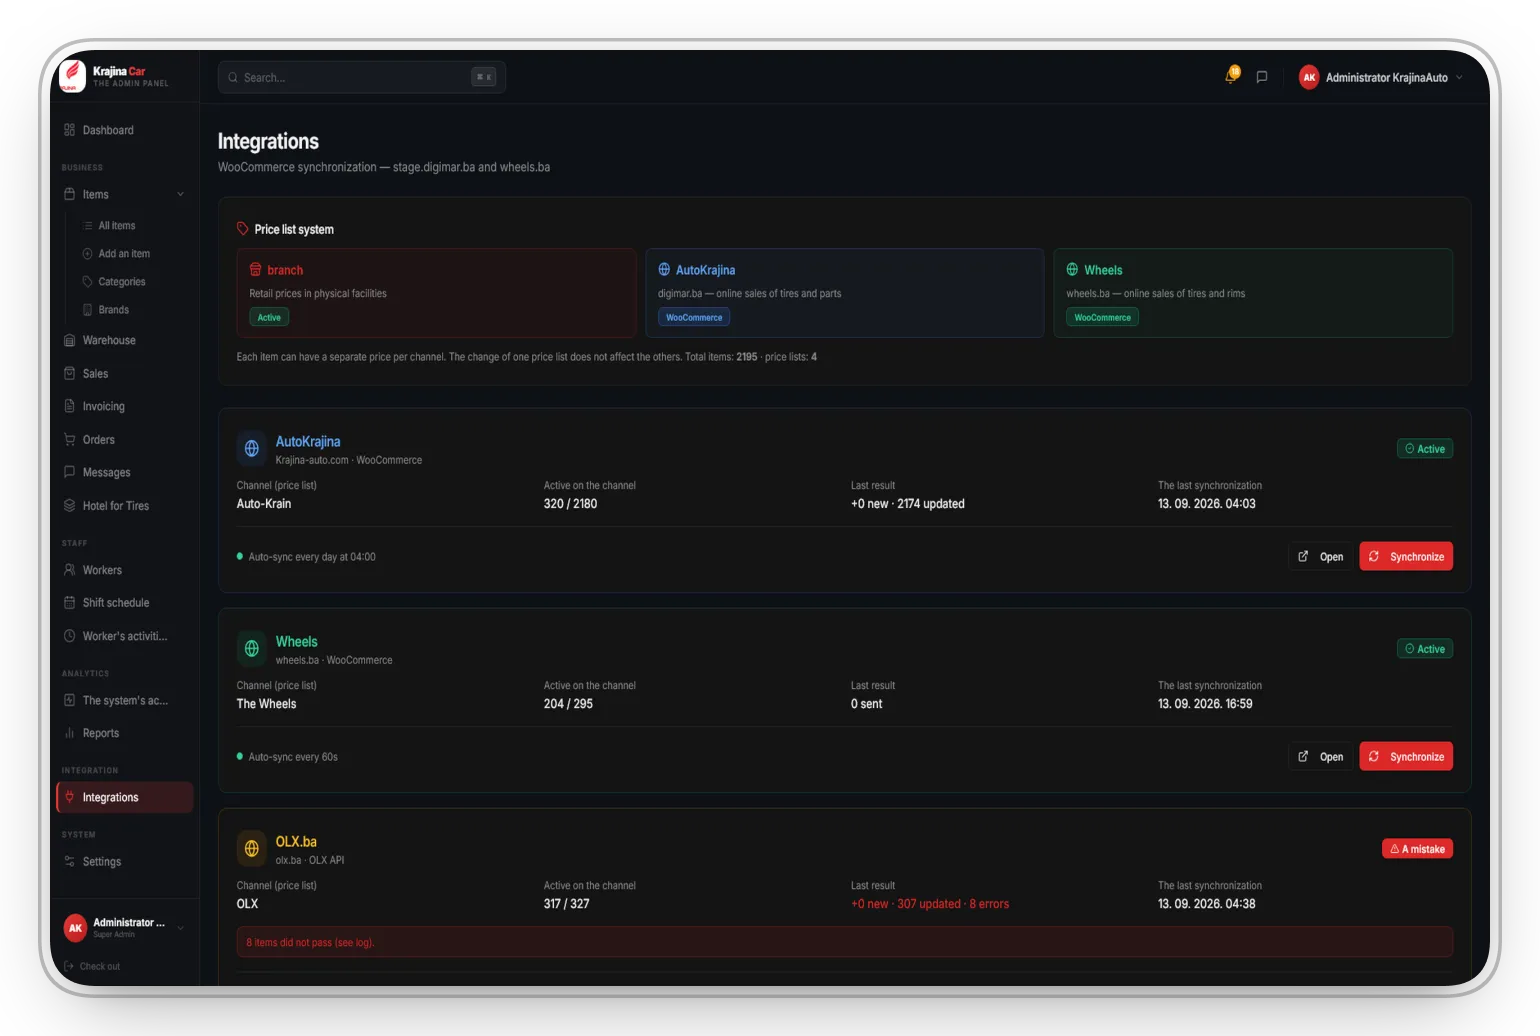Click the Search input field
This screenshot has height=1036, width=1540.
362,77
